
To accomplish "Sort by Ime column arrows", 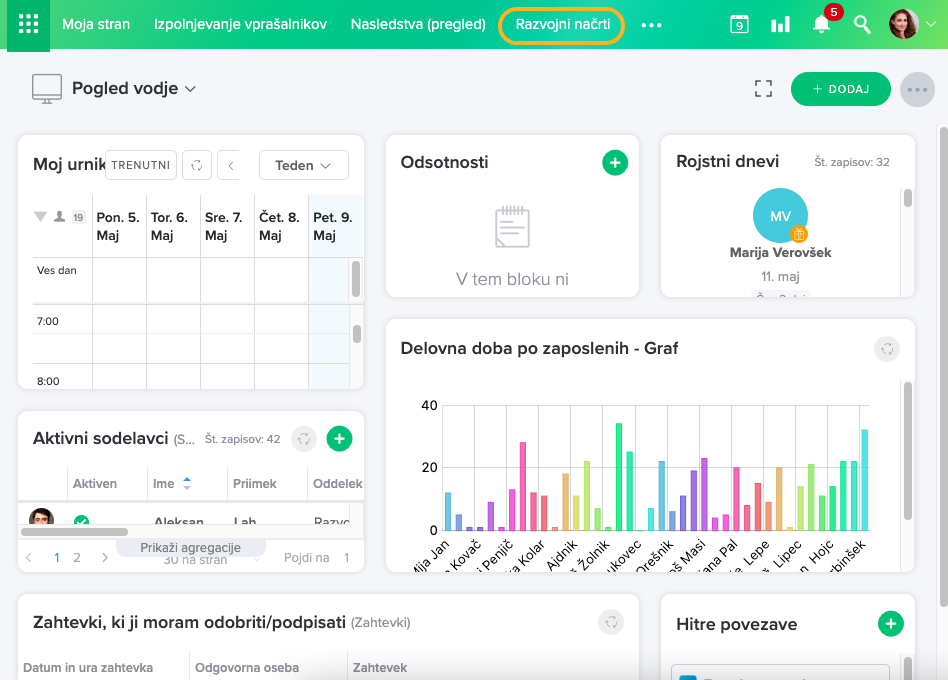I will (x=187, y=484).
